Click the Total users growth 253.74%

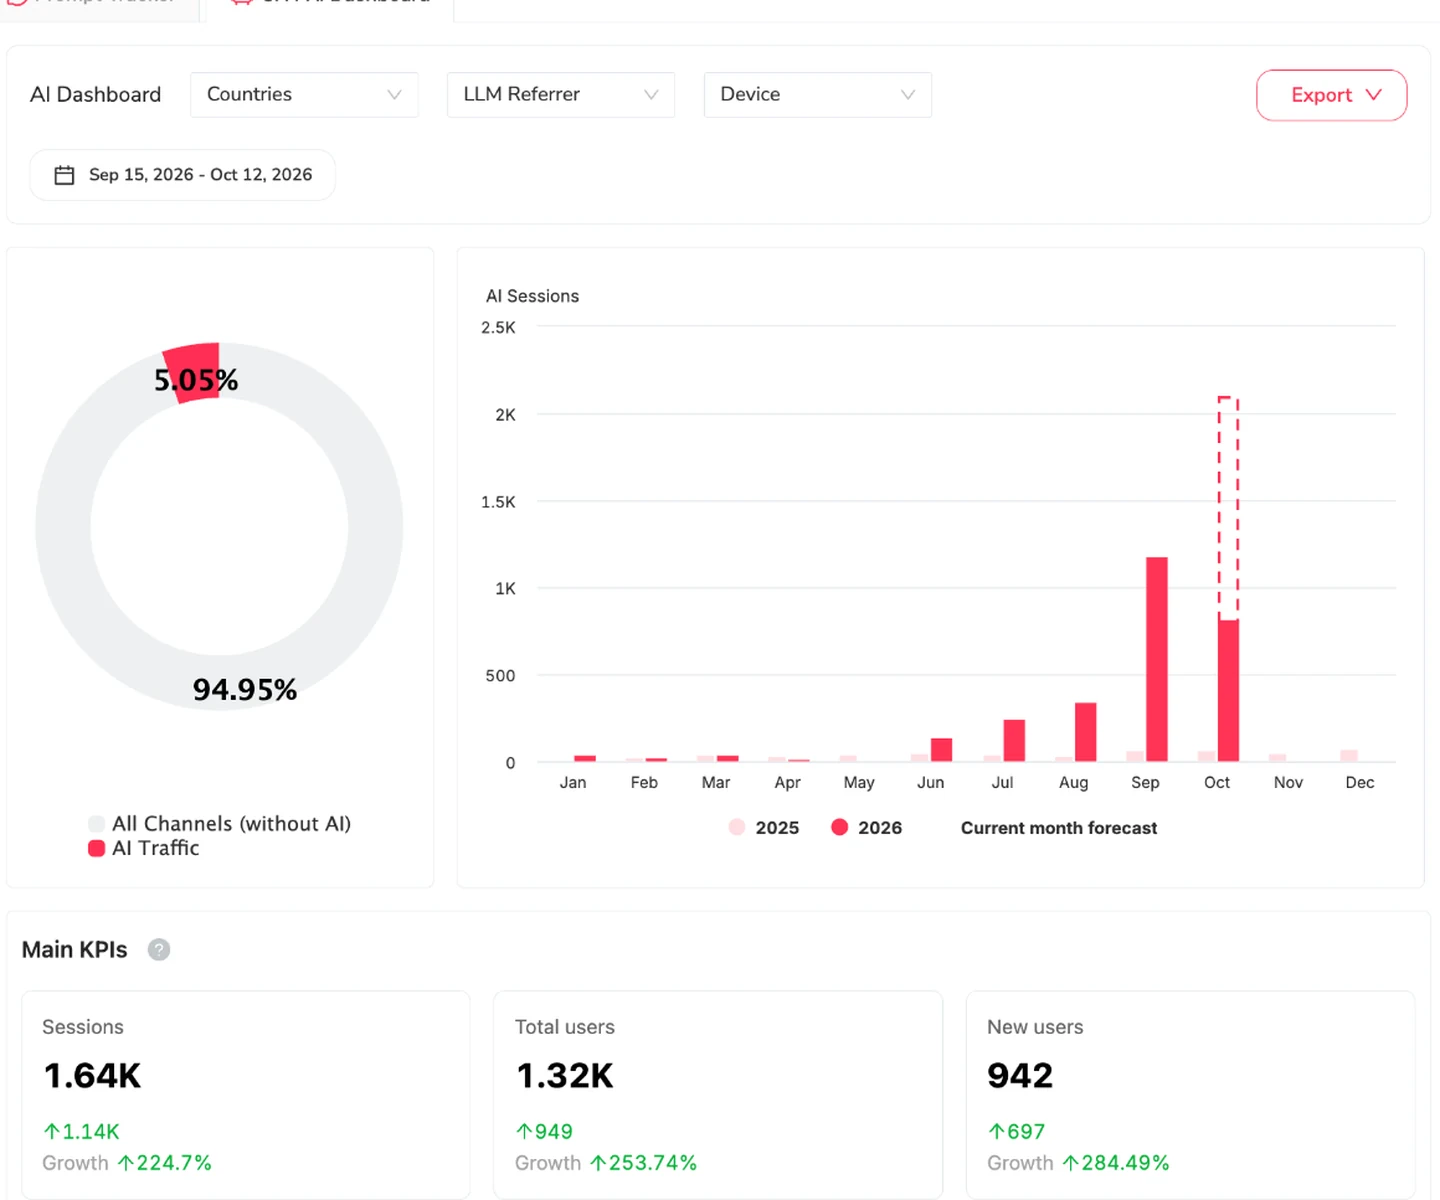click(644, 1163)
